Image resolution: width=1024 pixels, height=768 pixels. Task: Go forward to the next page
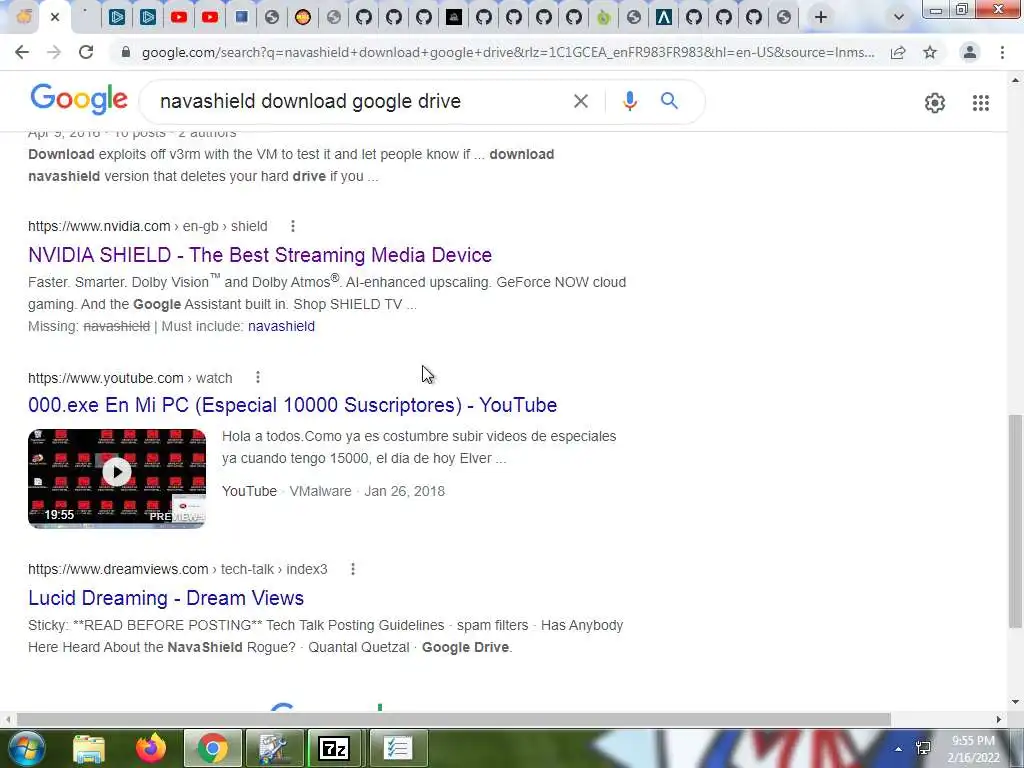pyautogui.click(x=54, y=52)
